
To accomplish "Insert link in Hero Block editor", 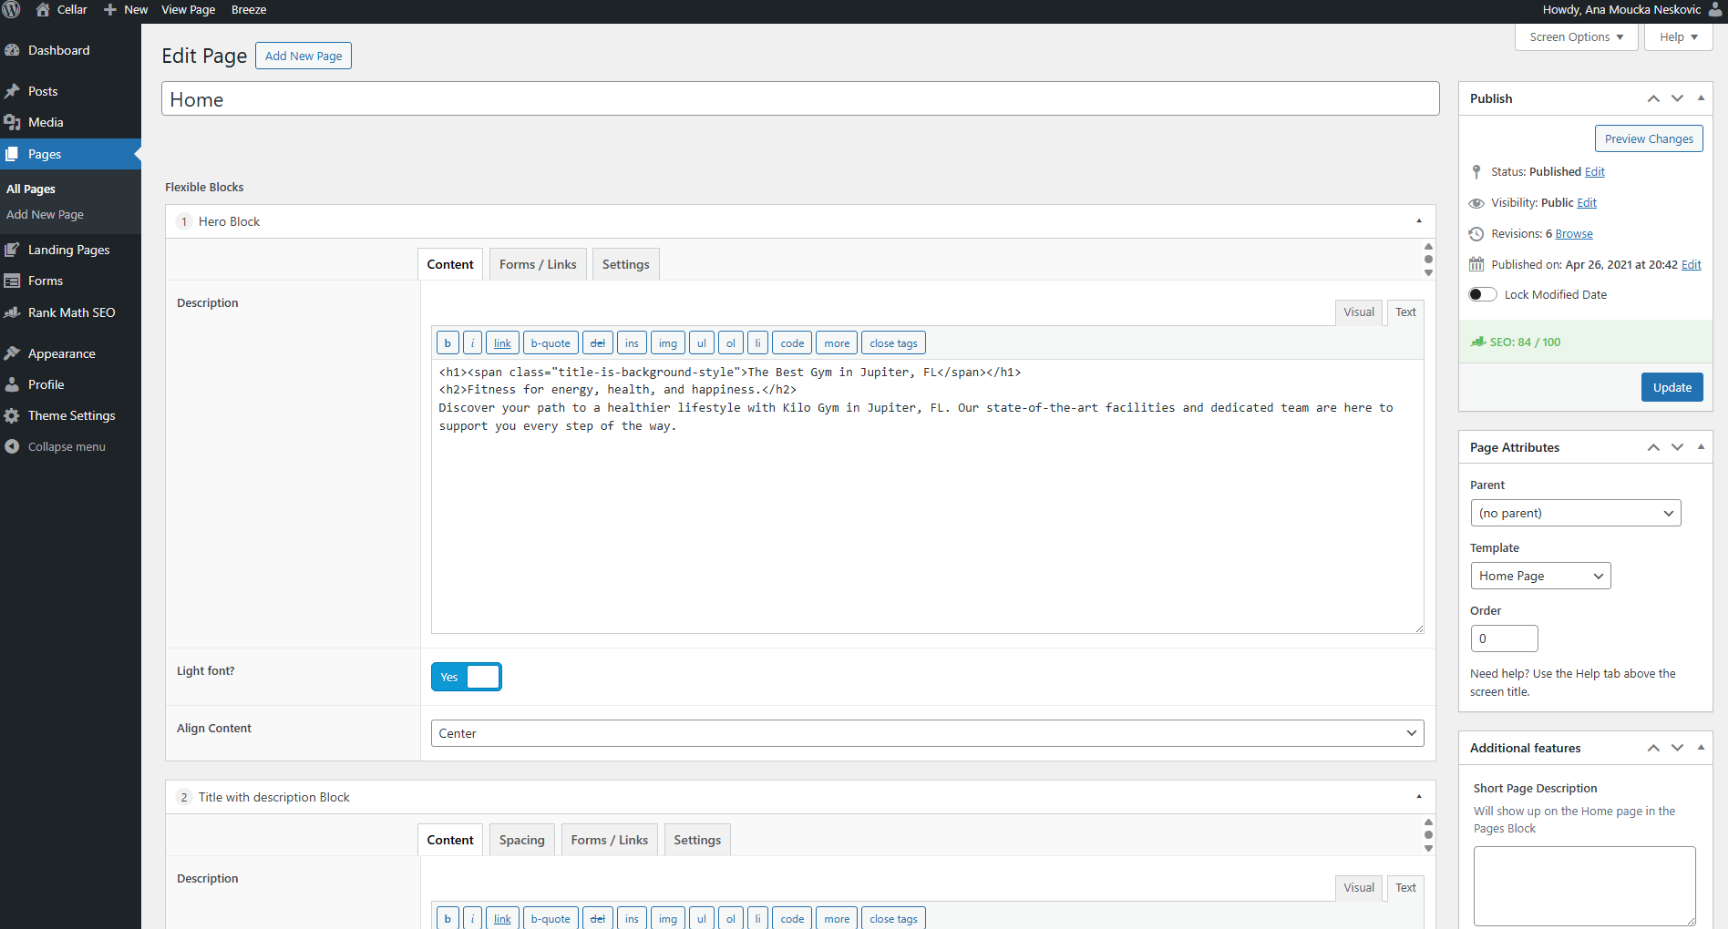I will point(502,343).
